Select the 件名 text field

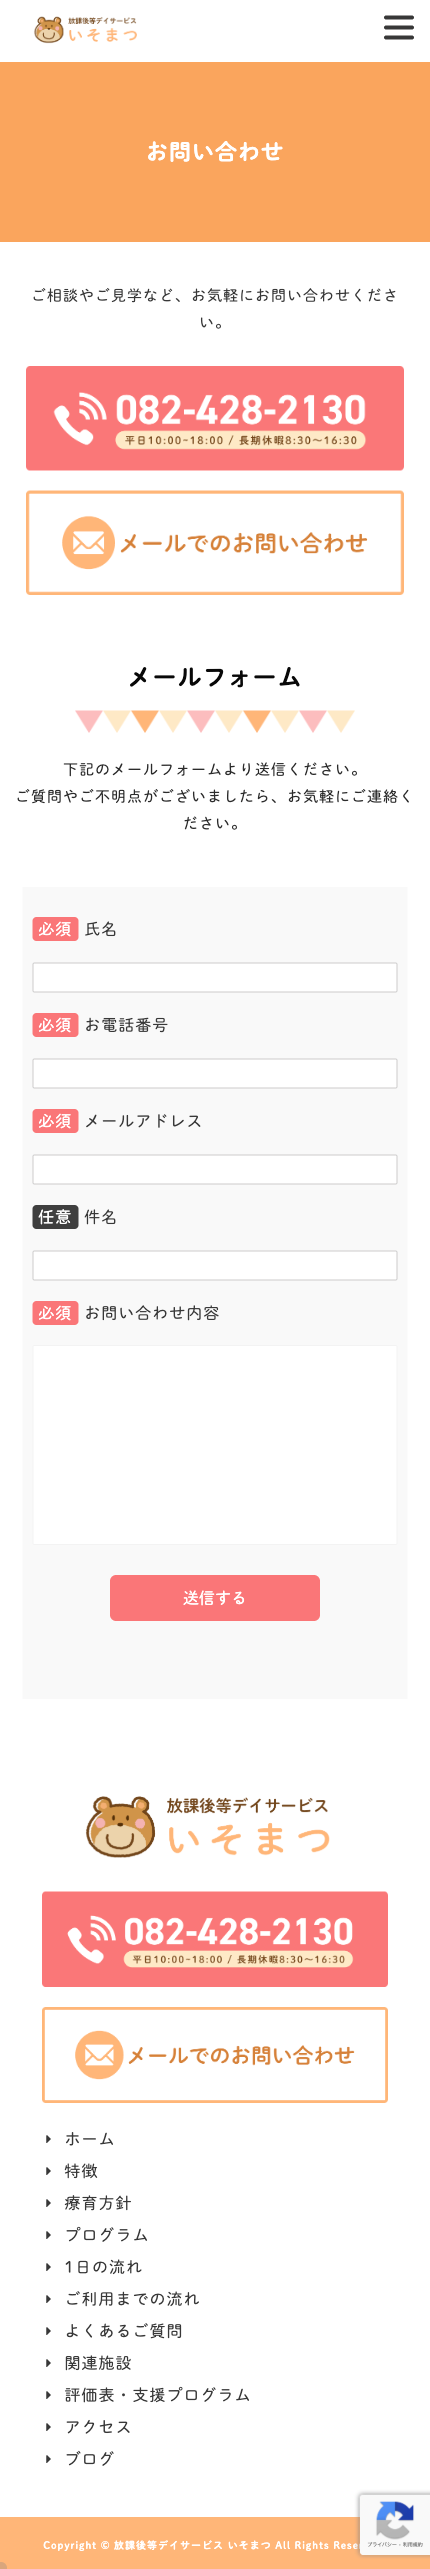[215, 1265]
